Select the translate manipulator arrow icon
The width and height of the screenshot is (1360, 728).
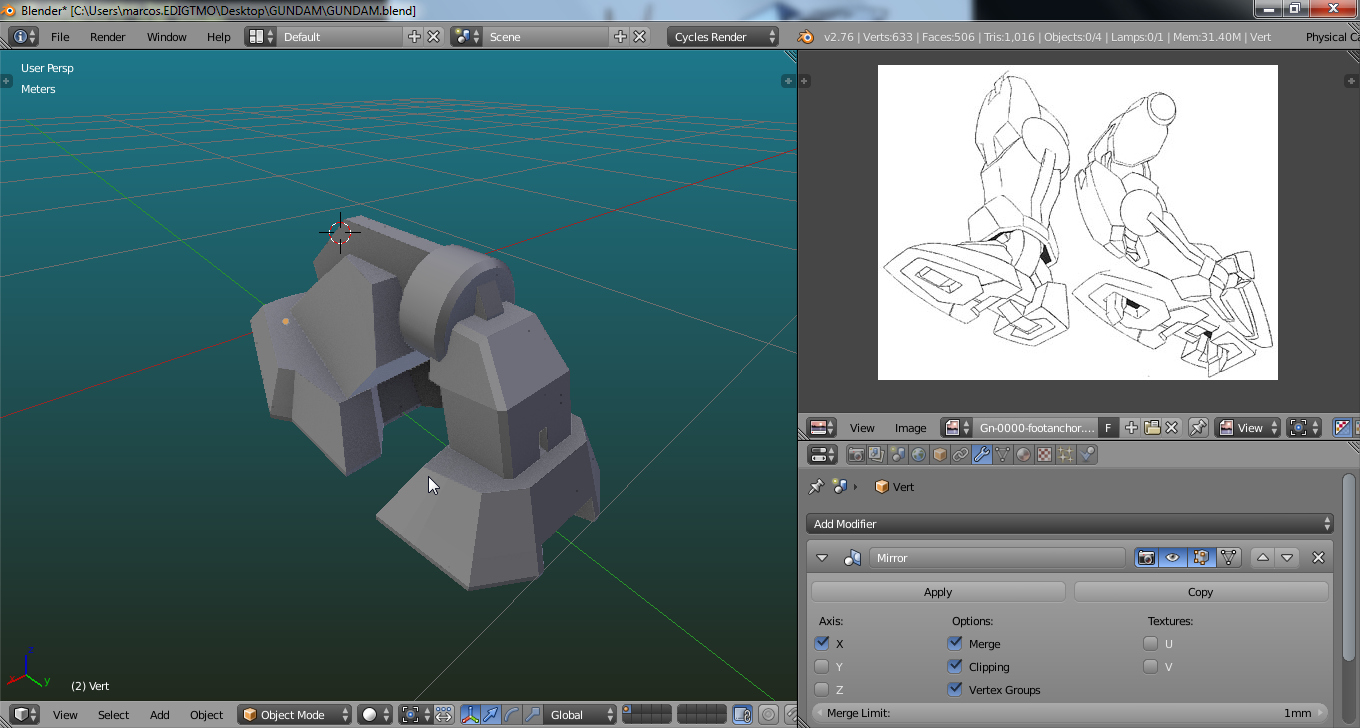(490, 714)
